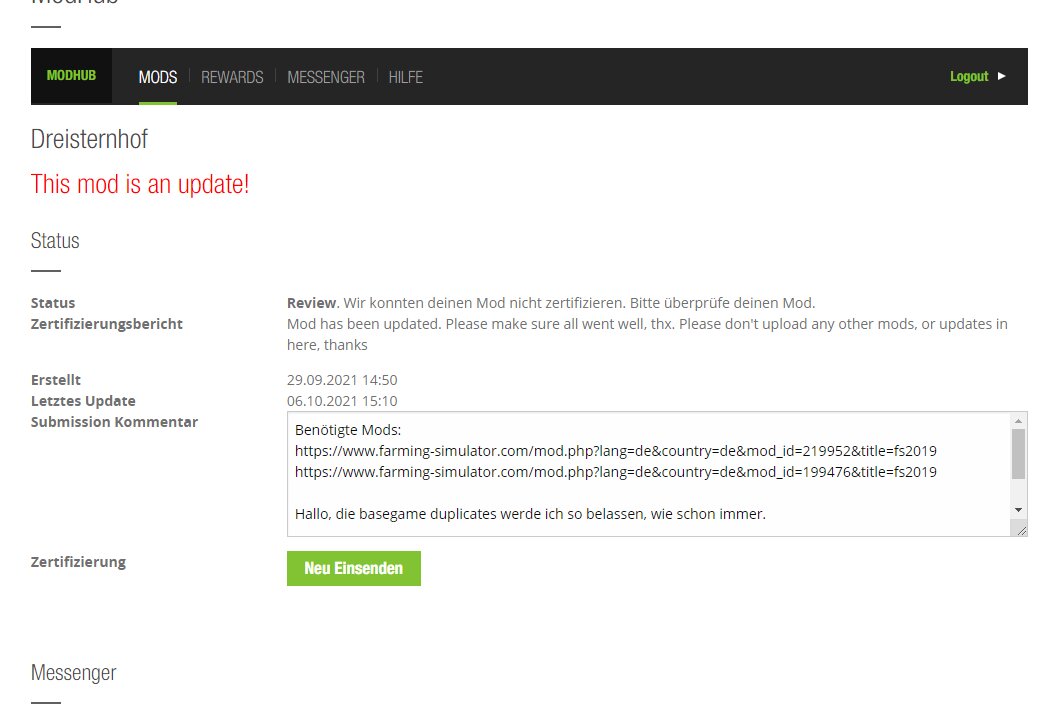Screen dimensions: 1047x706
Task: Click the comment box scroll-down arrow
Action: [1018, 510]
